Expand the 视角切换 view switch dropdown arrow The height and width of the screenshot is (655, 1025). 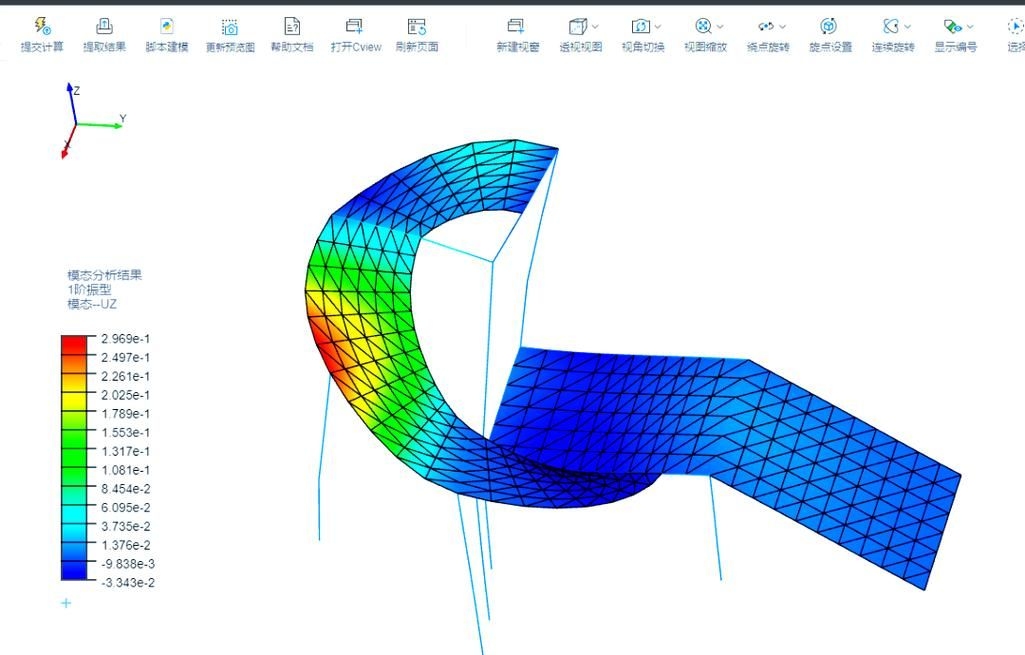tap(658, 27)
